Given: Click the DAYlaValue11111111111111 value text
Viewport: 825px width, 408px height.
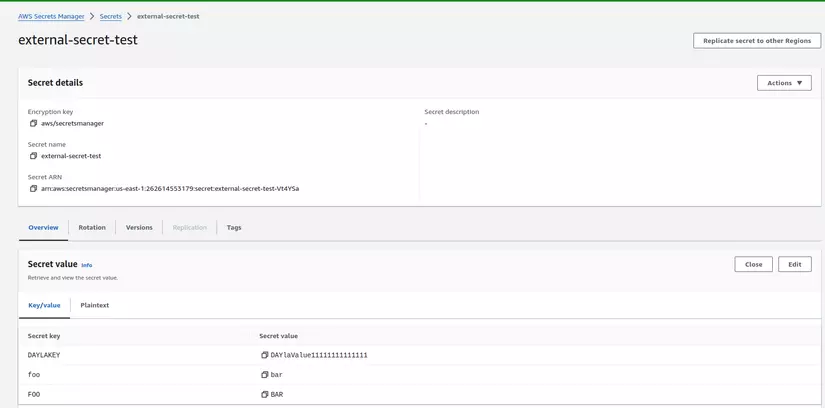Looking at the screenshot, I should click(319, 355).
